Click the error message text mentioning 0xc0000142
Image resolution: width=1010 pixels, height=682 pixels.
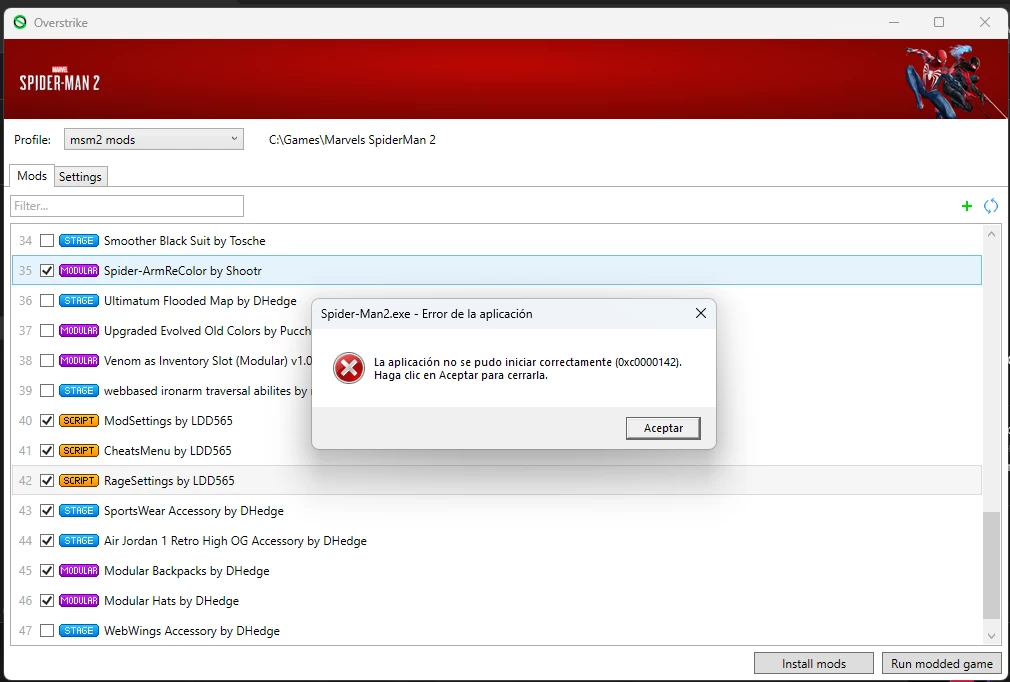click(528, 368)
